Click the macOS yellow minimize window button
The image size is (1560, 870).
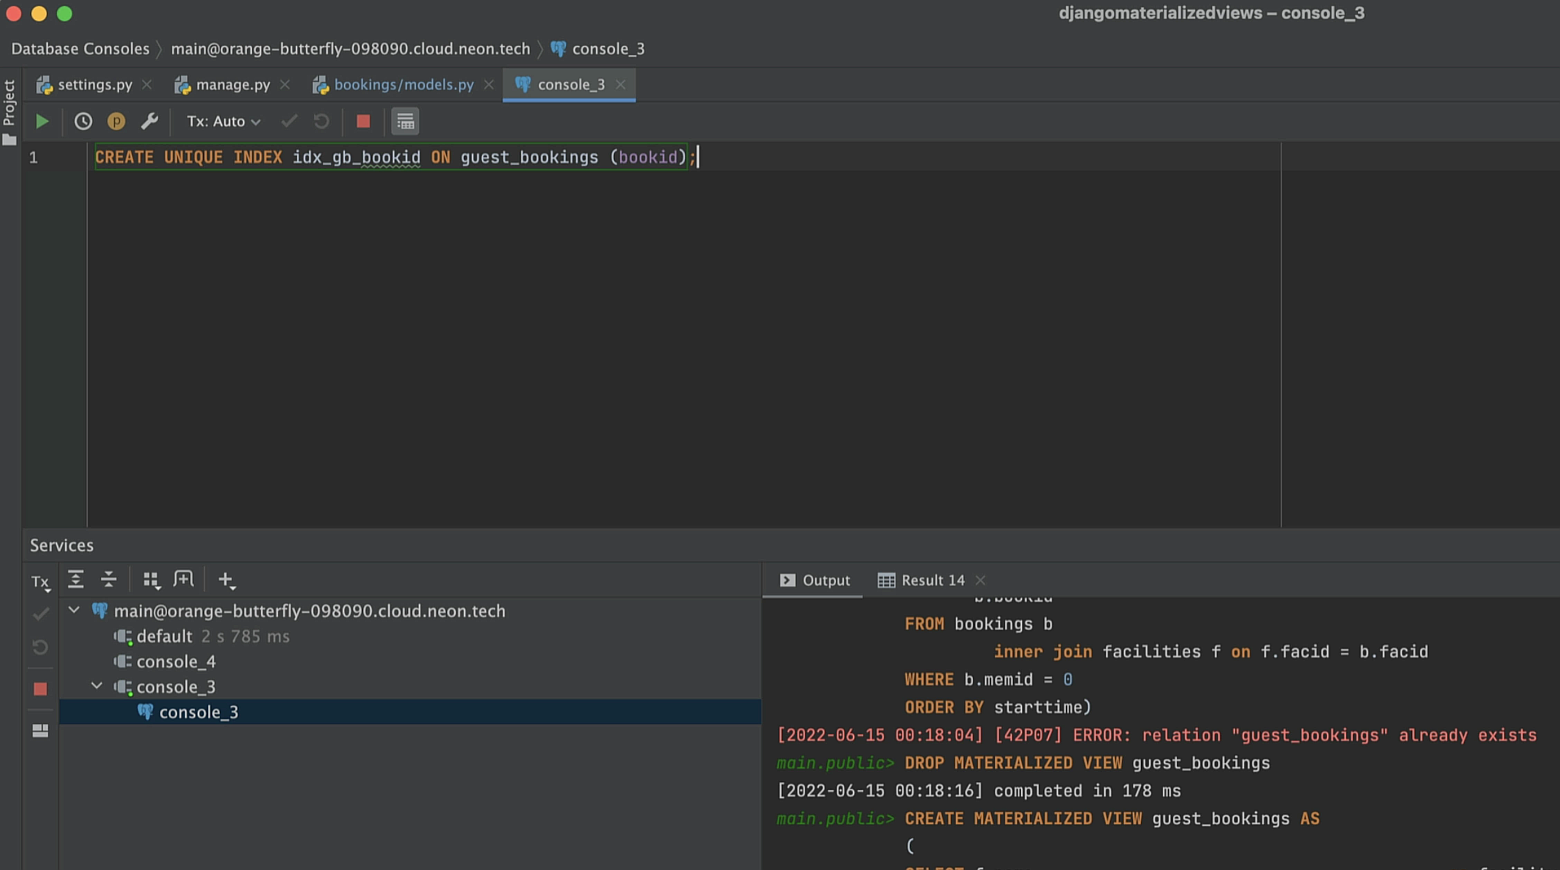coord(39,13)
